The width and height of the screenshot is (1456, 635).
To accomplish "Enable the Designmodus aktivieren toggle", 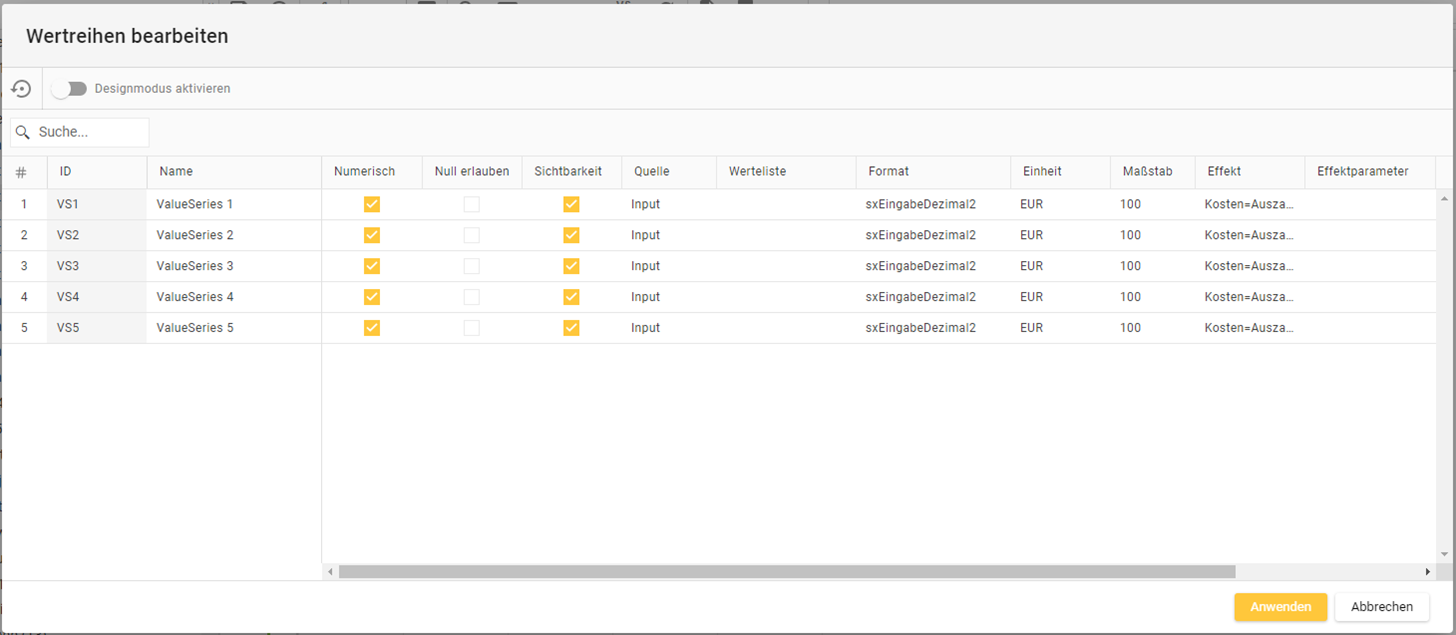I will coord(70,89).
